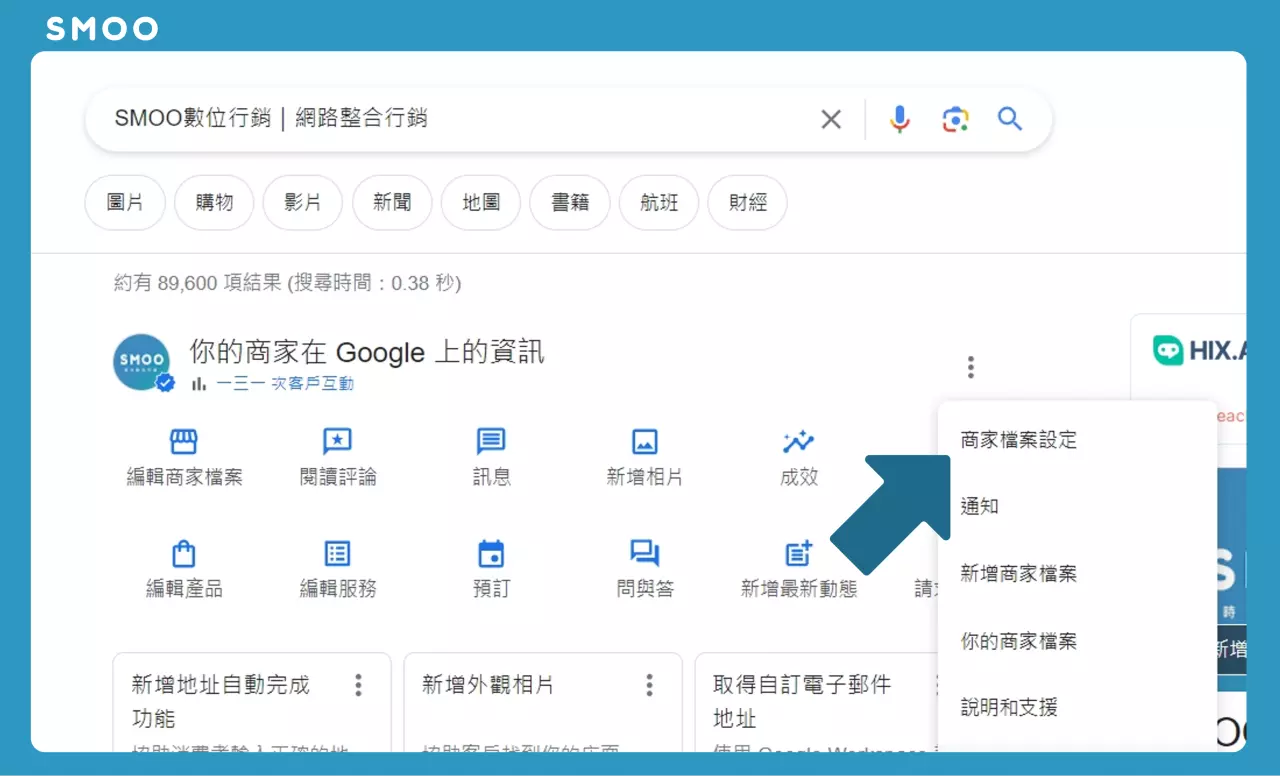The image size is (1280, 781).
Task: Open three-dot menu on 新增外觀相片 card
Action: (649, 685)
